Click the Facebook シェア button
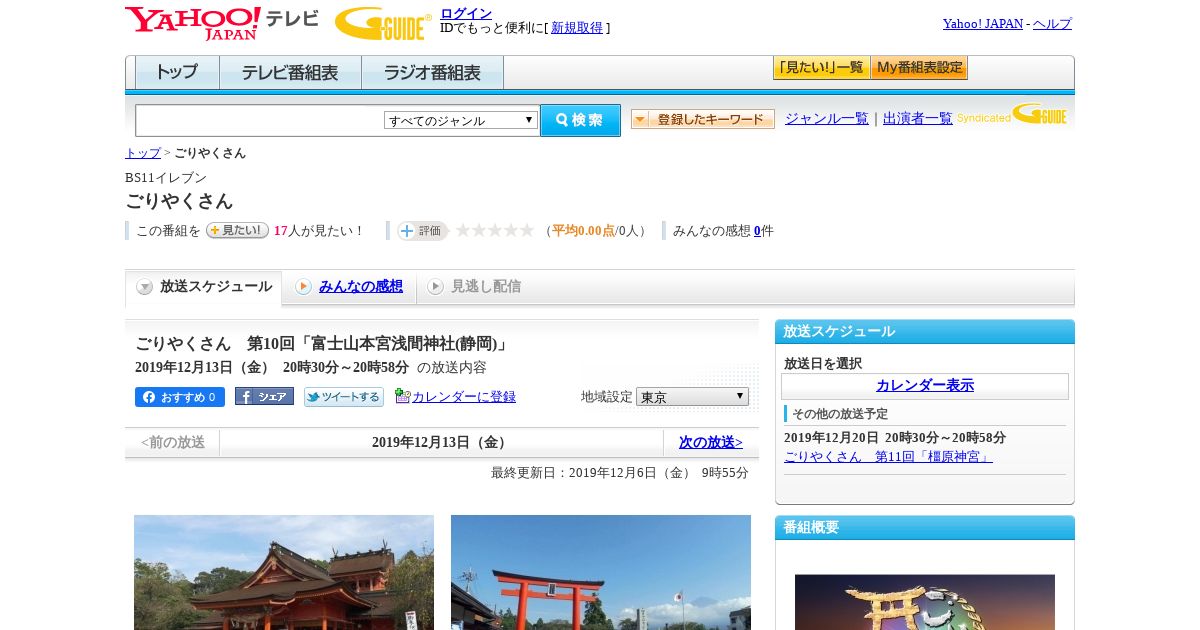The image size is (1200, 630). point(264,396)
